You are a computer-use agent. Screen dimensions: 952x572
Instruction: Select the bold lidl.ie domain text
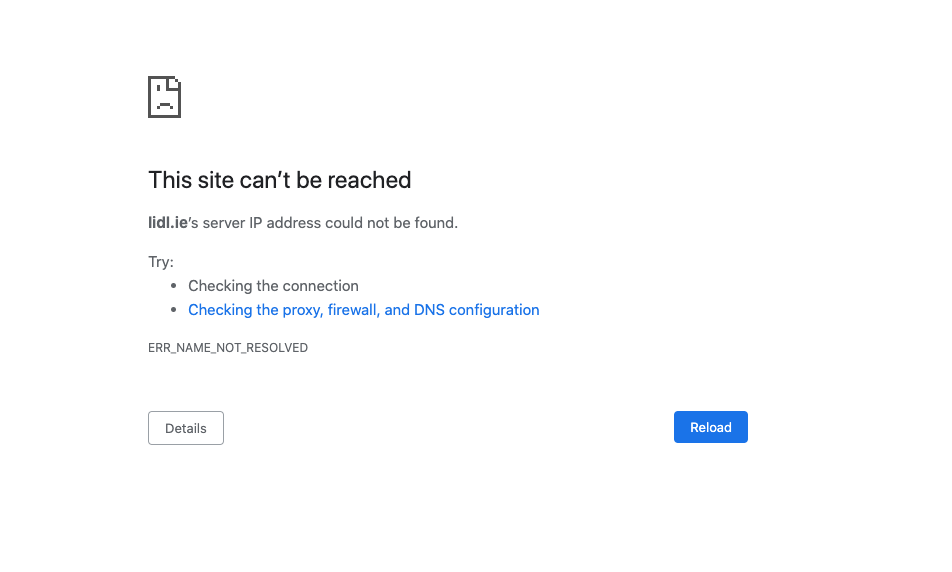point(168,223)
